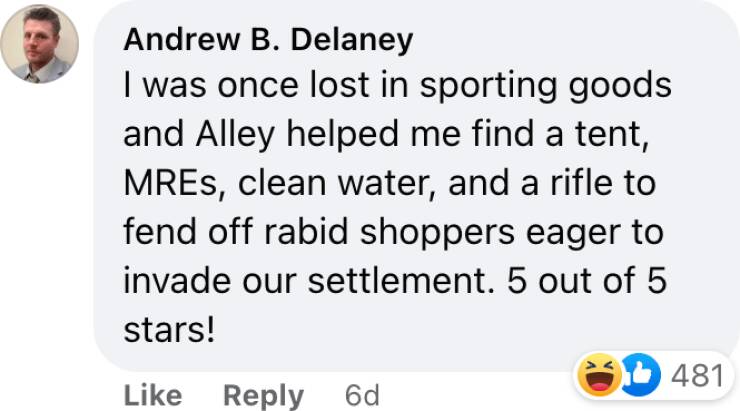
Task: Open the Andrew B. Delaney profile name link
Action: (268, 40)
